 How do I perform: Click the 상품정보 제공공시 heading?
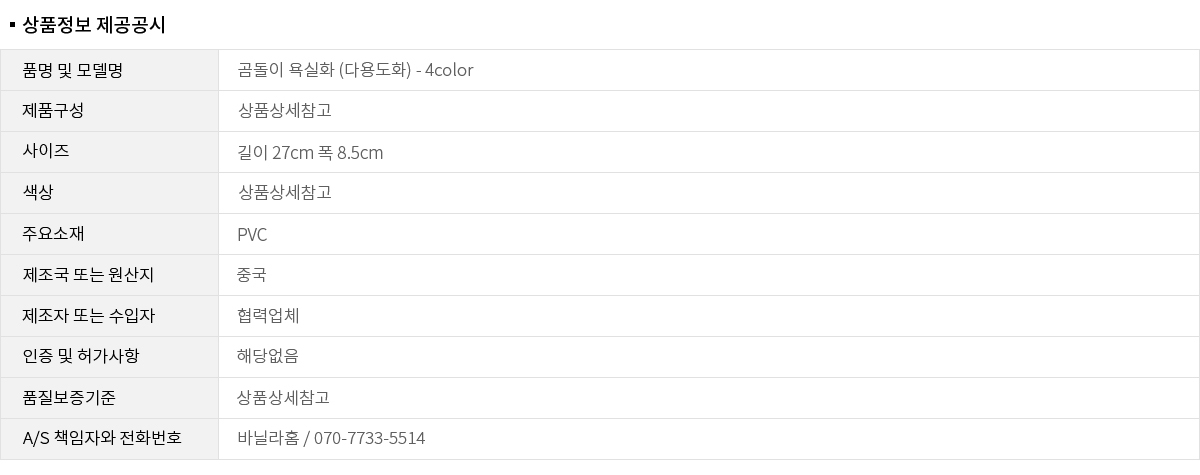tap(93, 25)
